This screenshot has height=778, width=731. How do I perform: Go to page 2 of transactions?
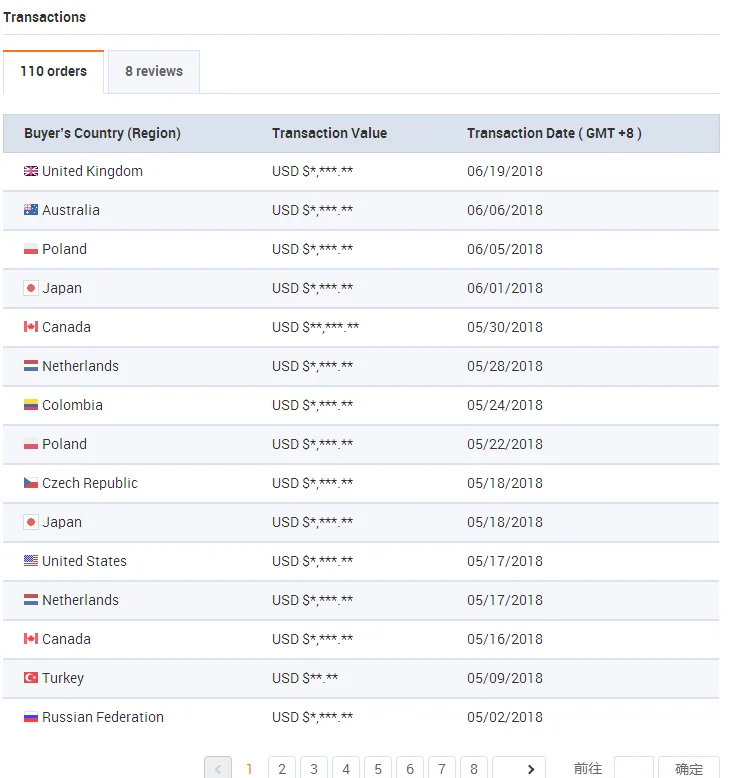coord(282,768)
